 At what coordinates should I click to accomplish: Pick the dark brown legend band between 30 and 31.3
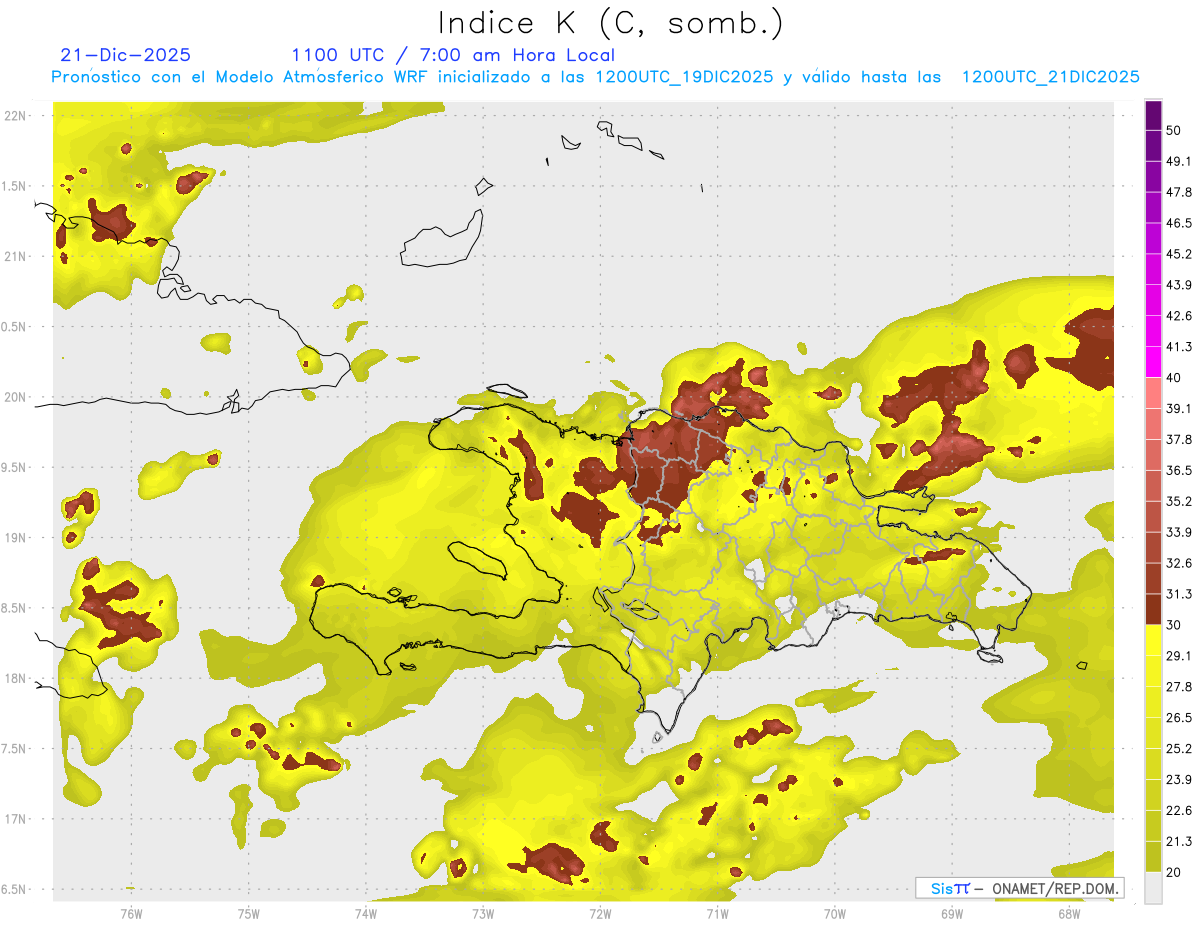[1153, 609]
